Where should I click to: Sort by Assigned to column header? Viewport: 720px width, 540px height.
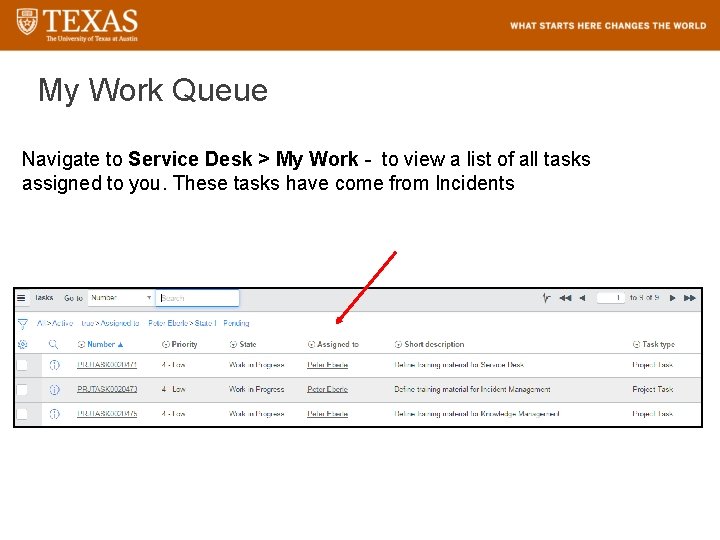point(338,344)
